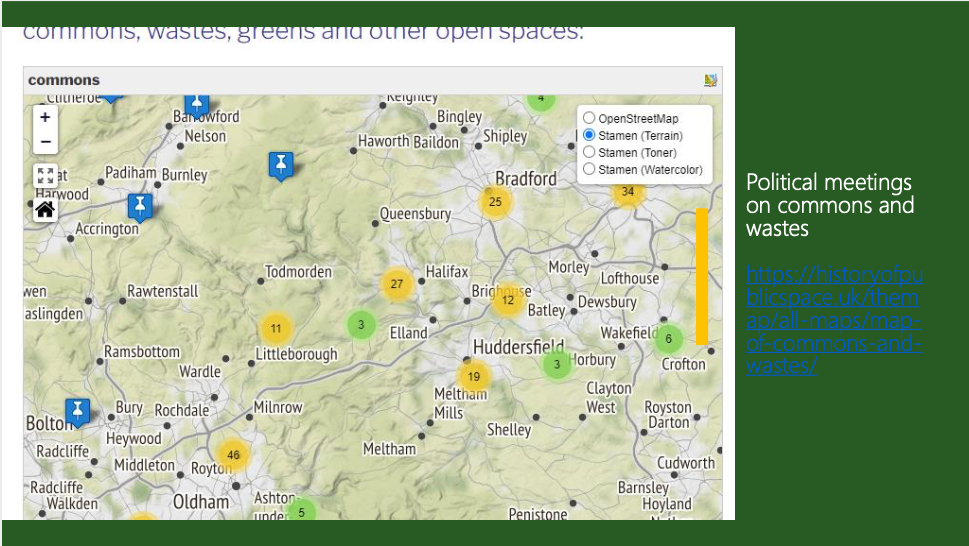Viewport: 969px width, 546px height.
Task: Expand the 27 cluster west of Halifax
Action: pos(397,284)
